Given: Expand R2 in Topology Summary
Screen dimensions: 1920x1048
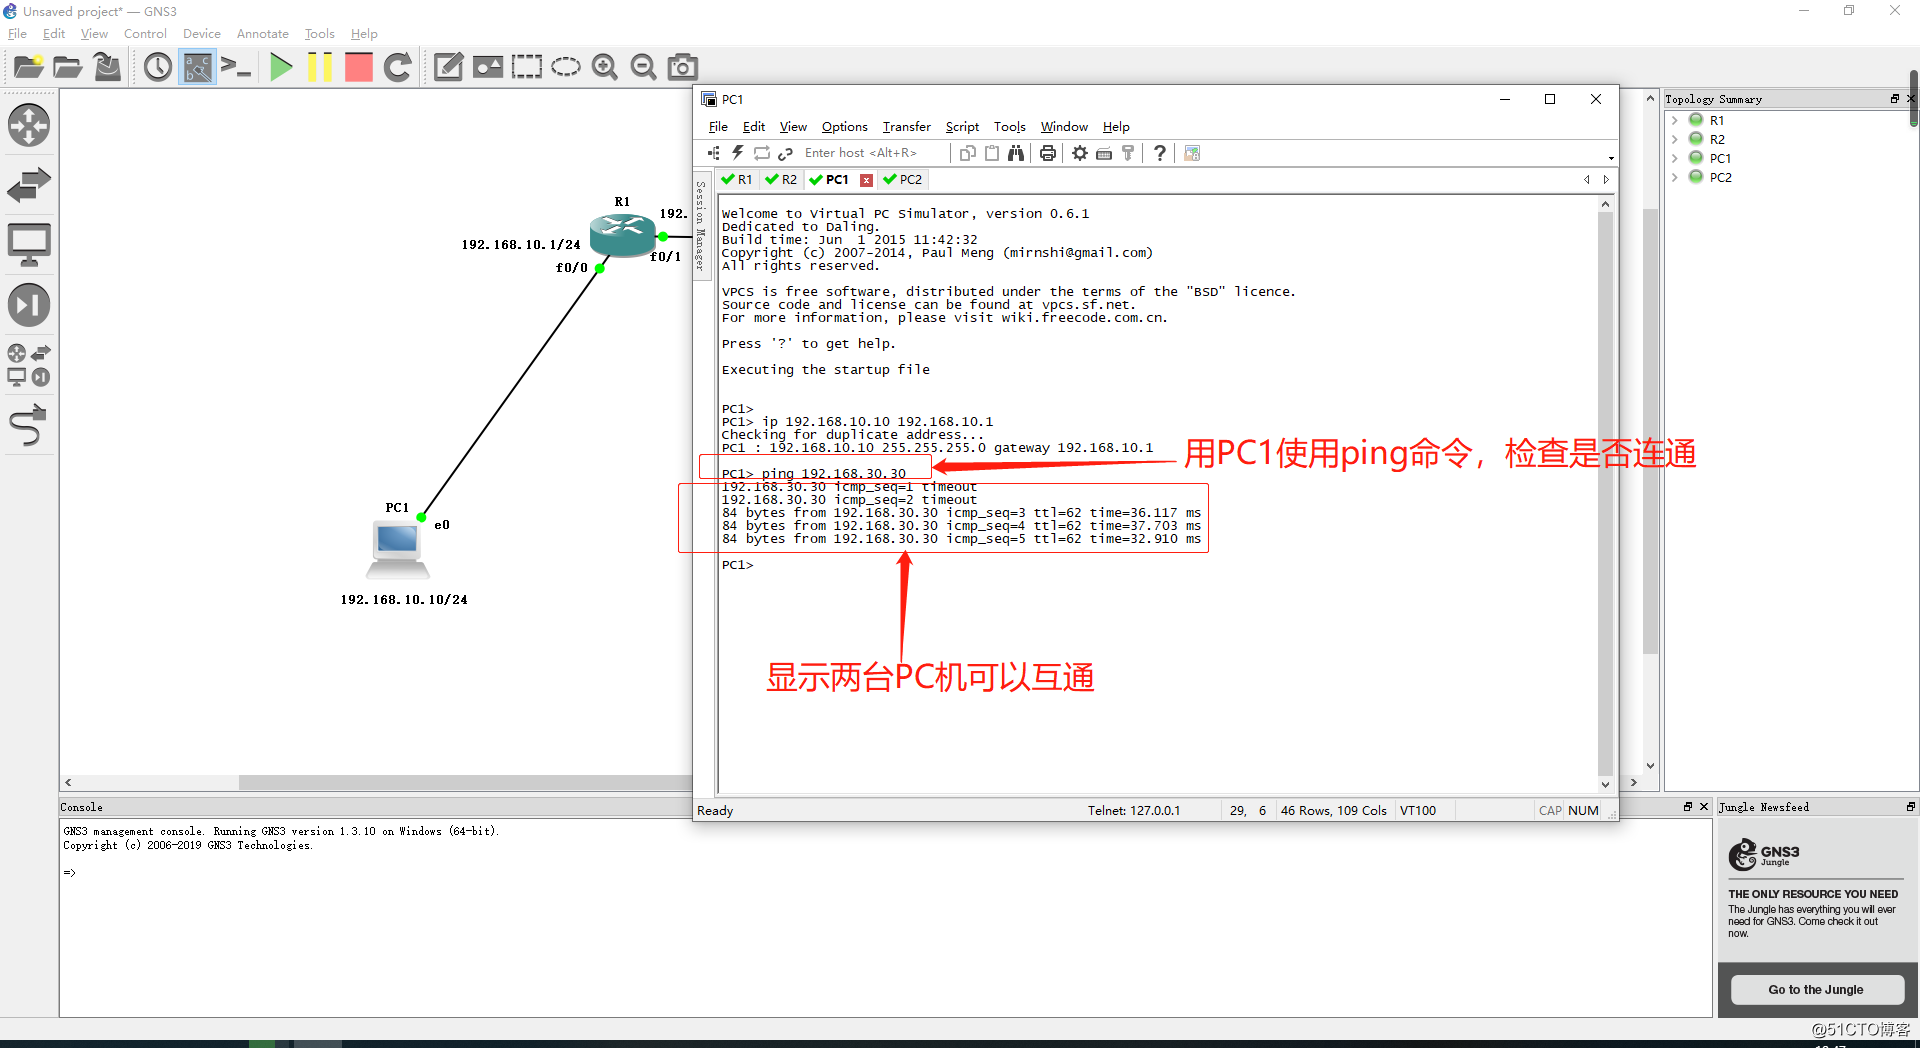Looking at the screenshot, I should point(1675,139).
